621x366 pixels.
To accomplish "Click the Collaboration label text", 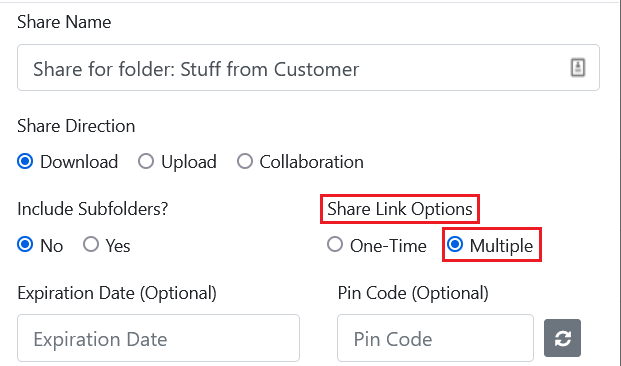I will (x=311, y=162).
